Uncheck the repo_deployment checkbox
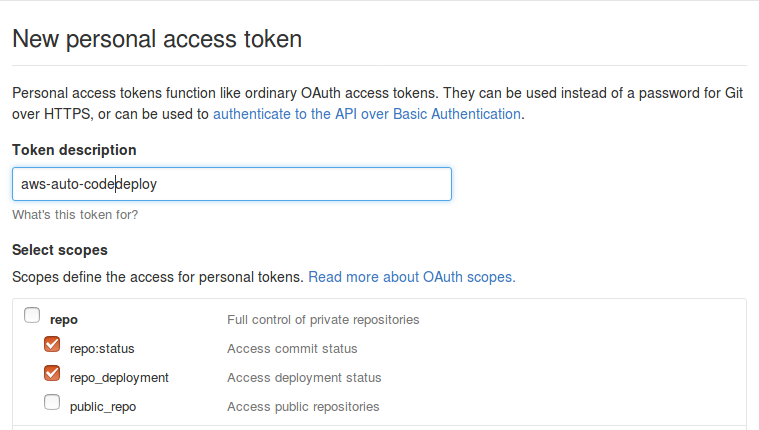 pos(52,373)
